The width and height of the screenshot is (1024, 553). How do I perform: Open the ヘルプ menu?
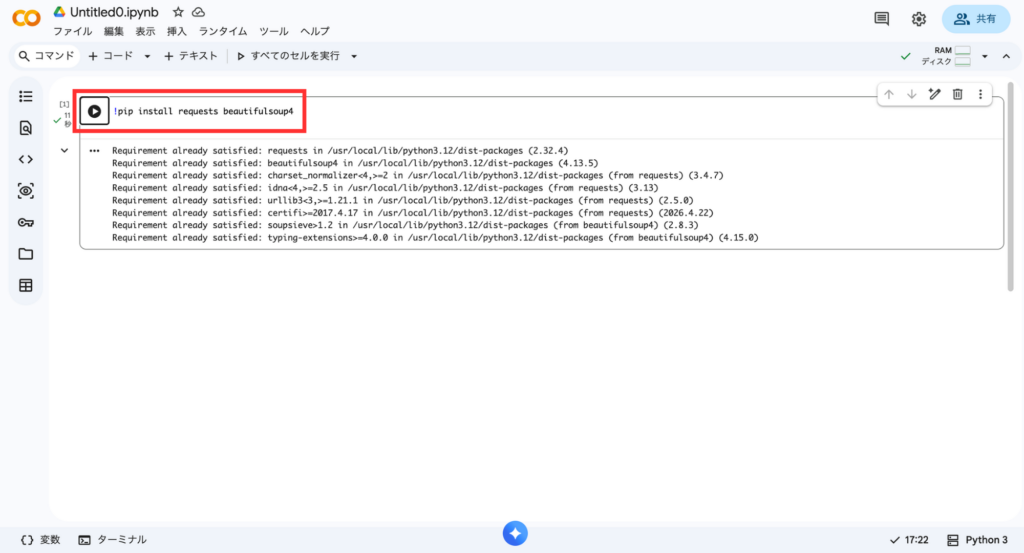[315, 31]
